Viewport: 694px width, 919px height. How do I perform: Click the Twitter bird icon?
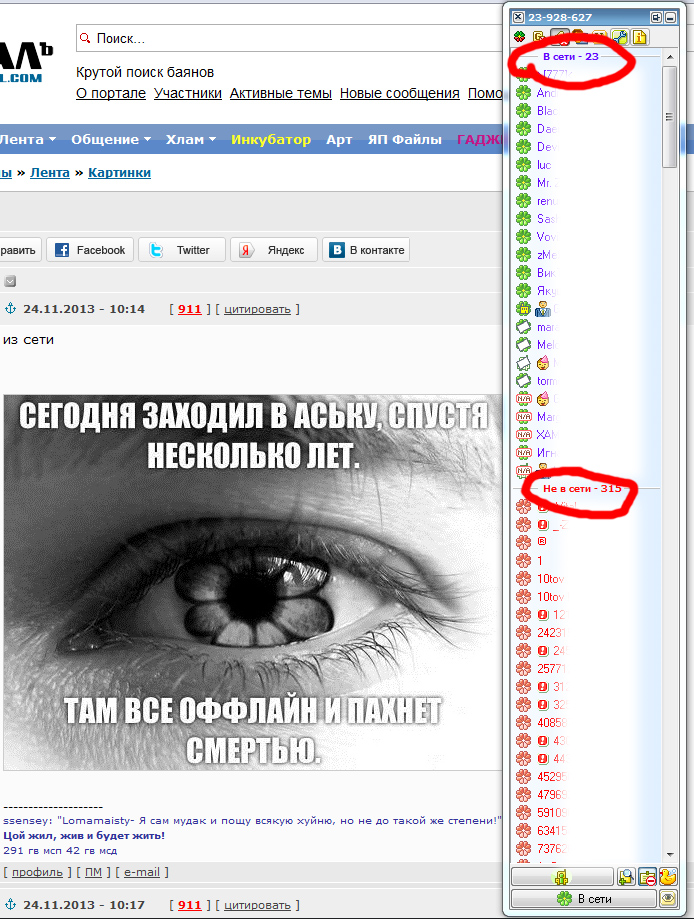155,250
